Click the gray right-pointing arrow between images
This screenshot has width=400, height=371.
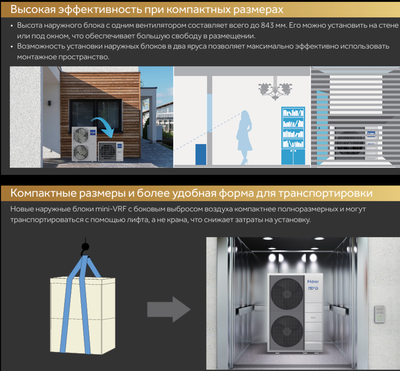[169, 309]
